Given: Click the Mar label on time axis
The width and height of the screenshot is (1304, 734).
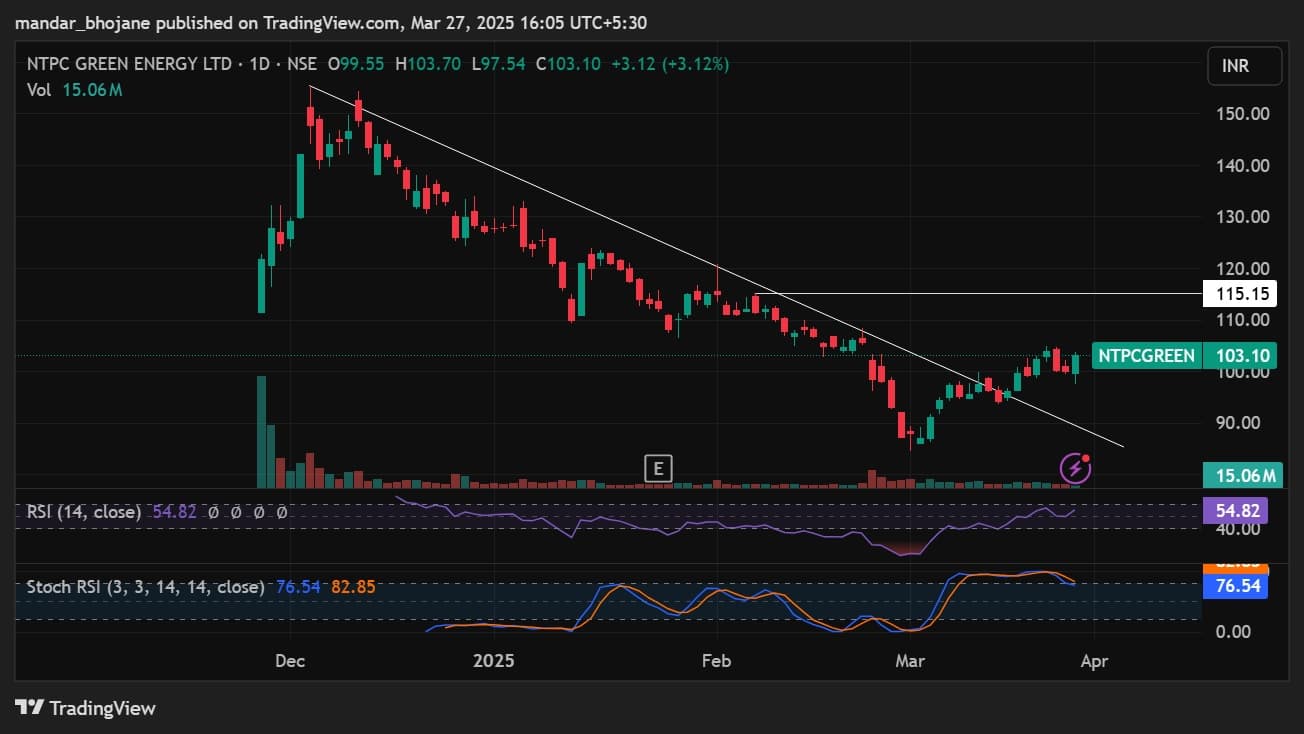Looking at the screenshot, I should coord(908,661).
